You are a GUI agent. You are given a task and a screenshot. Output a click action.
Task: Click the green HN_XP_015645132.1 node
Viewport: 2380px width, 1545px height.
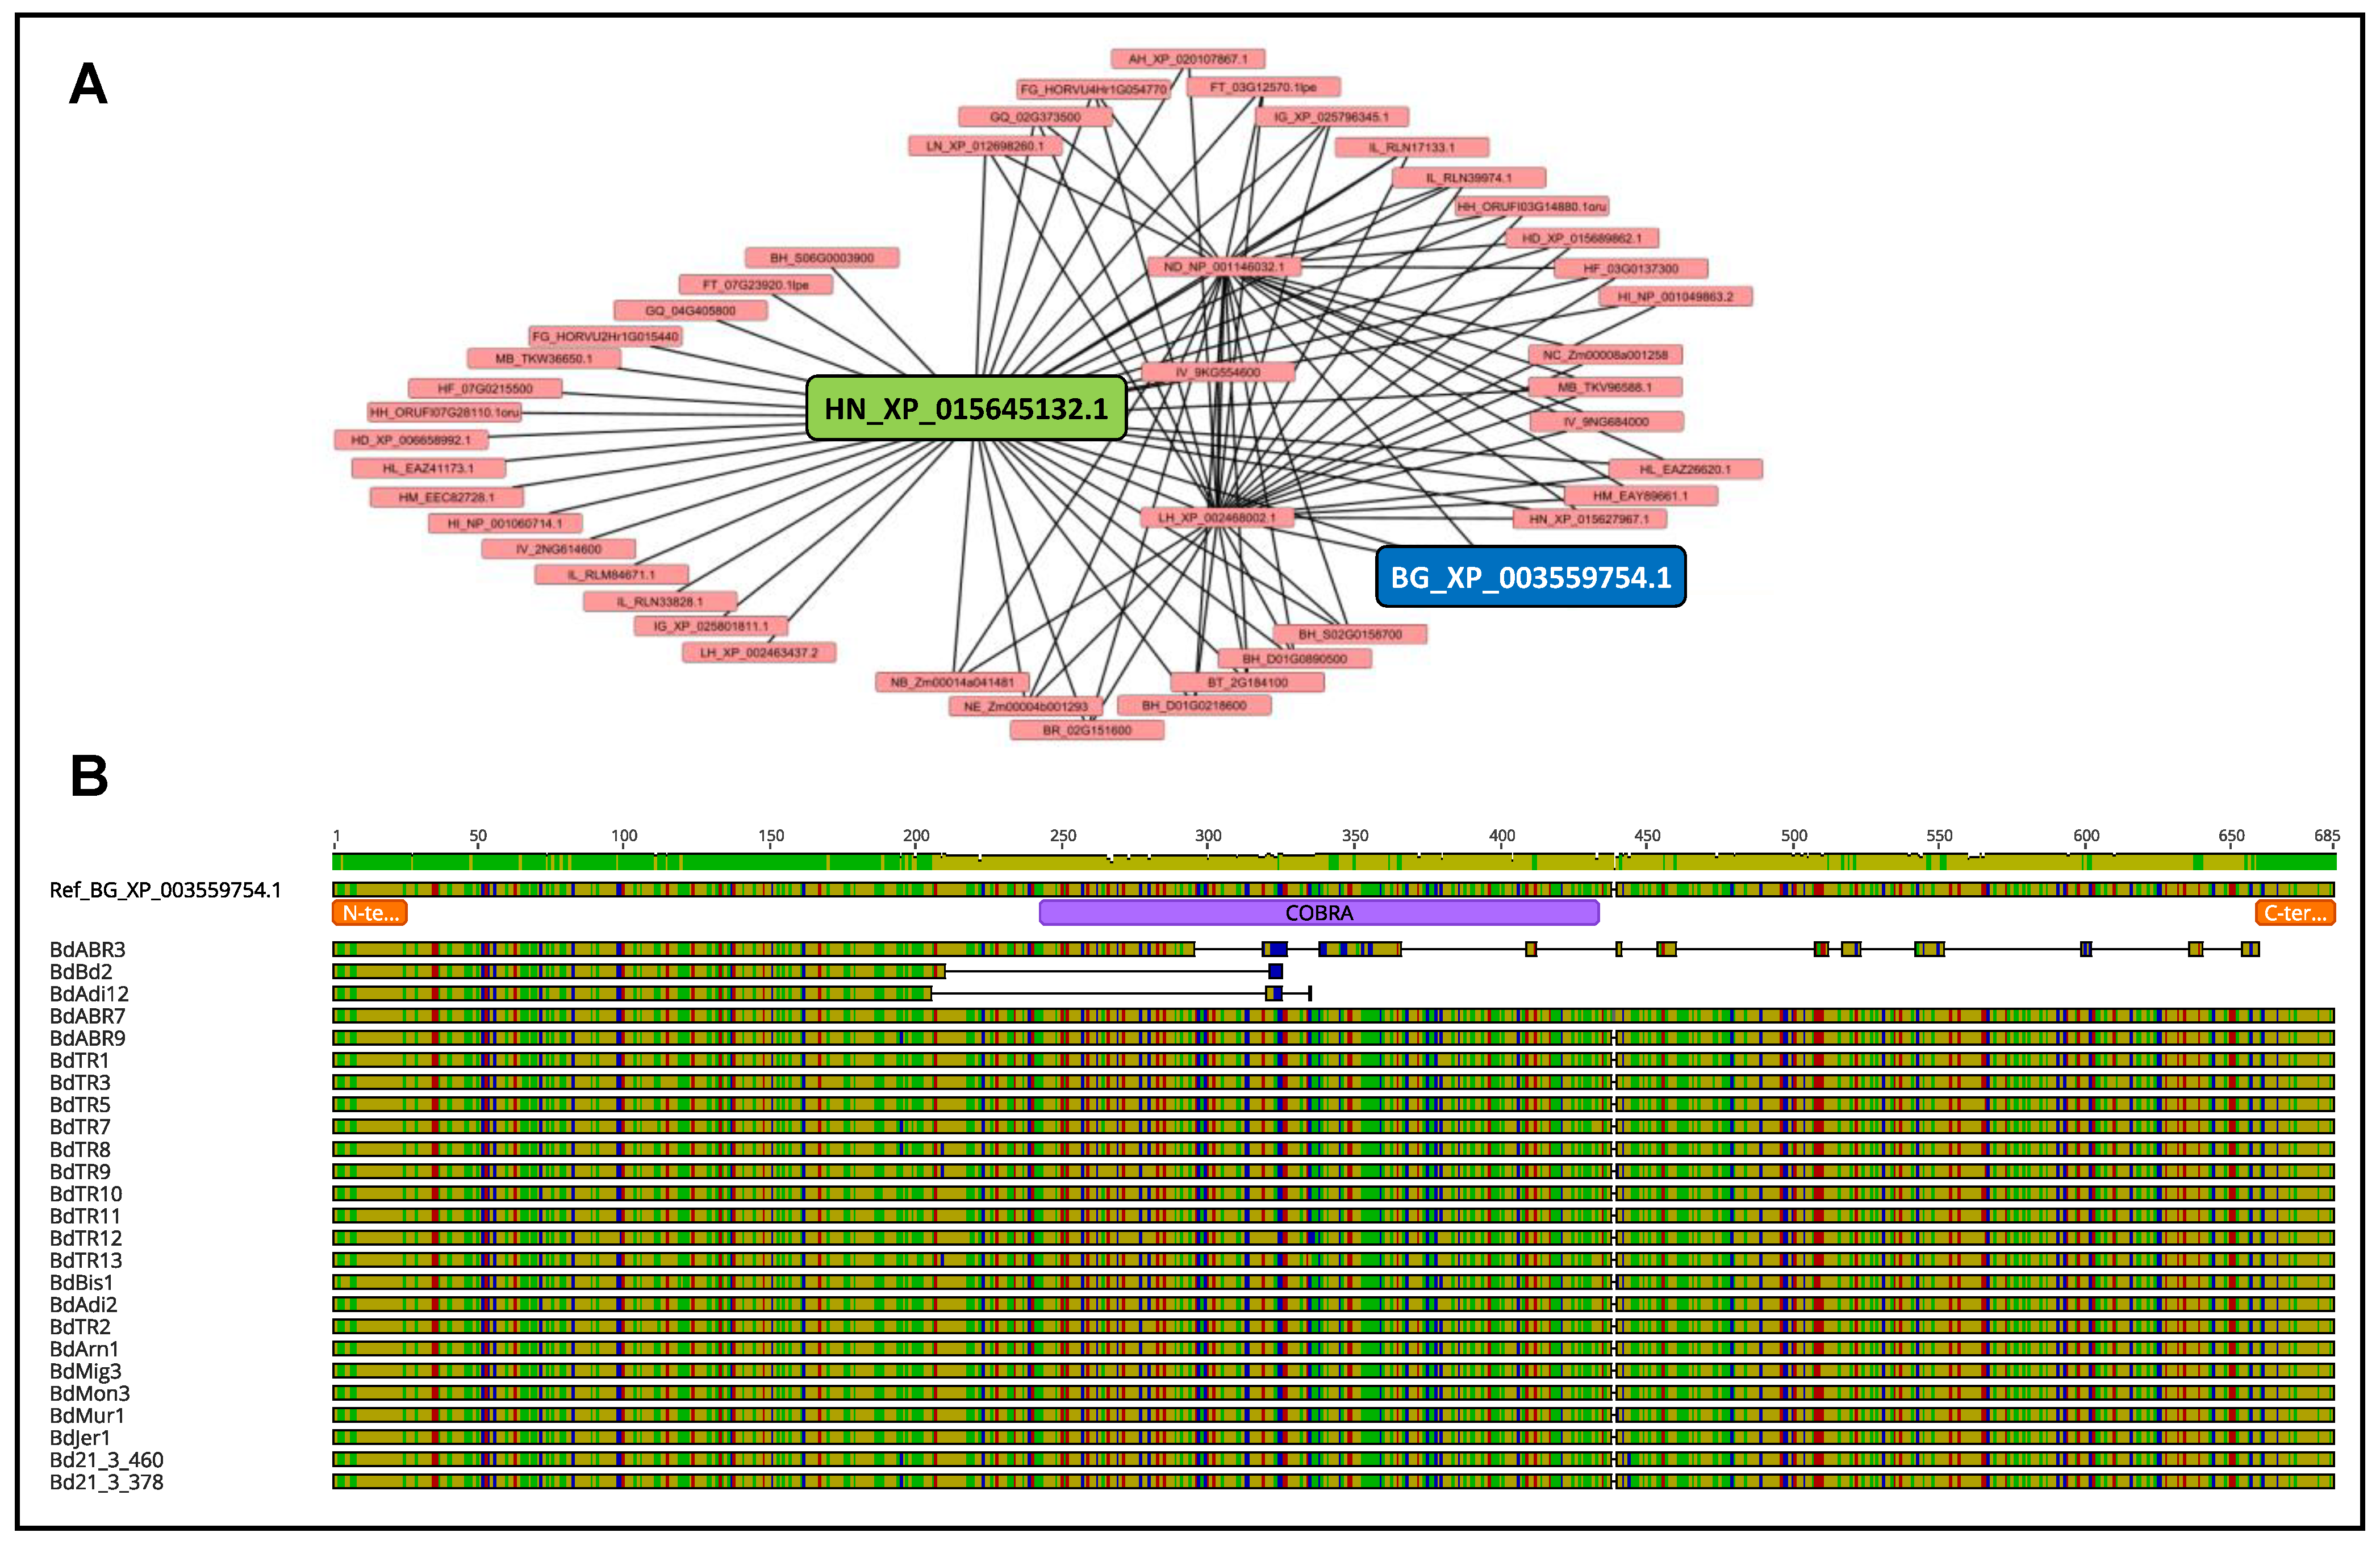click(966, 408)
